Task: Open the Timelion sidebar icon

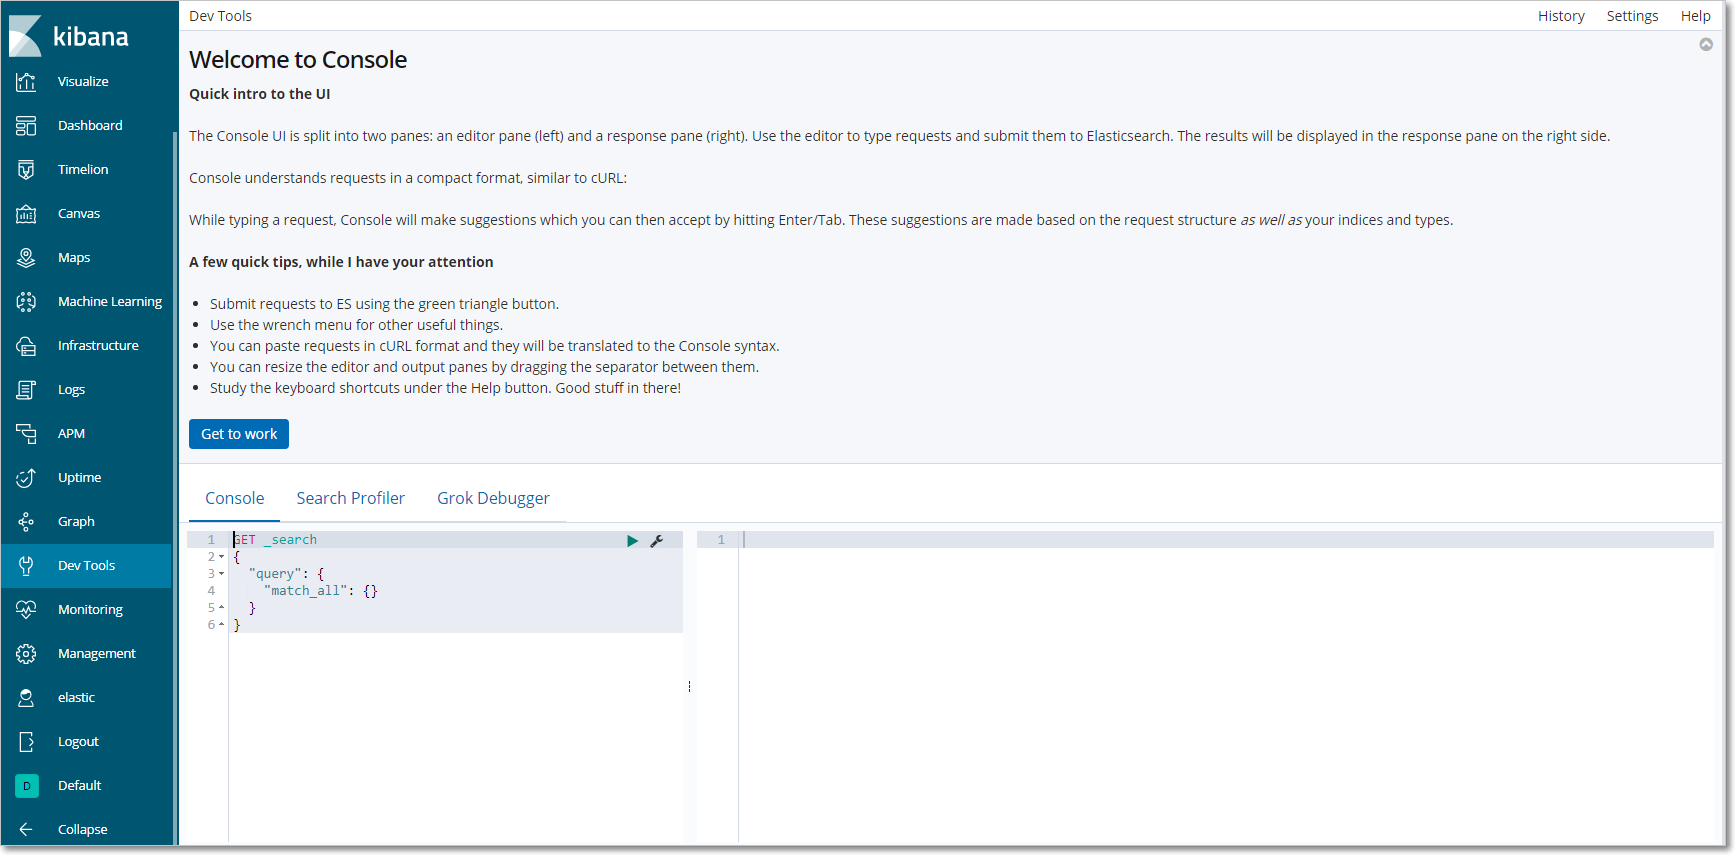Action: (x=26, y=170)
